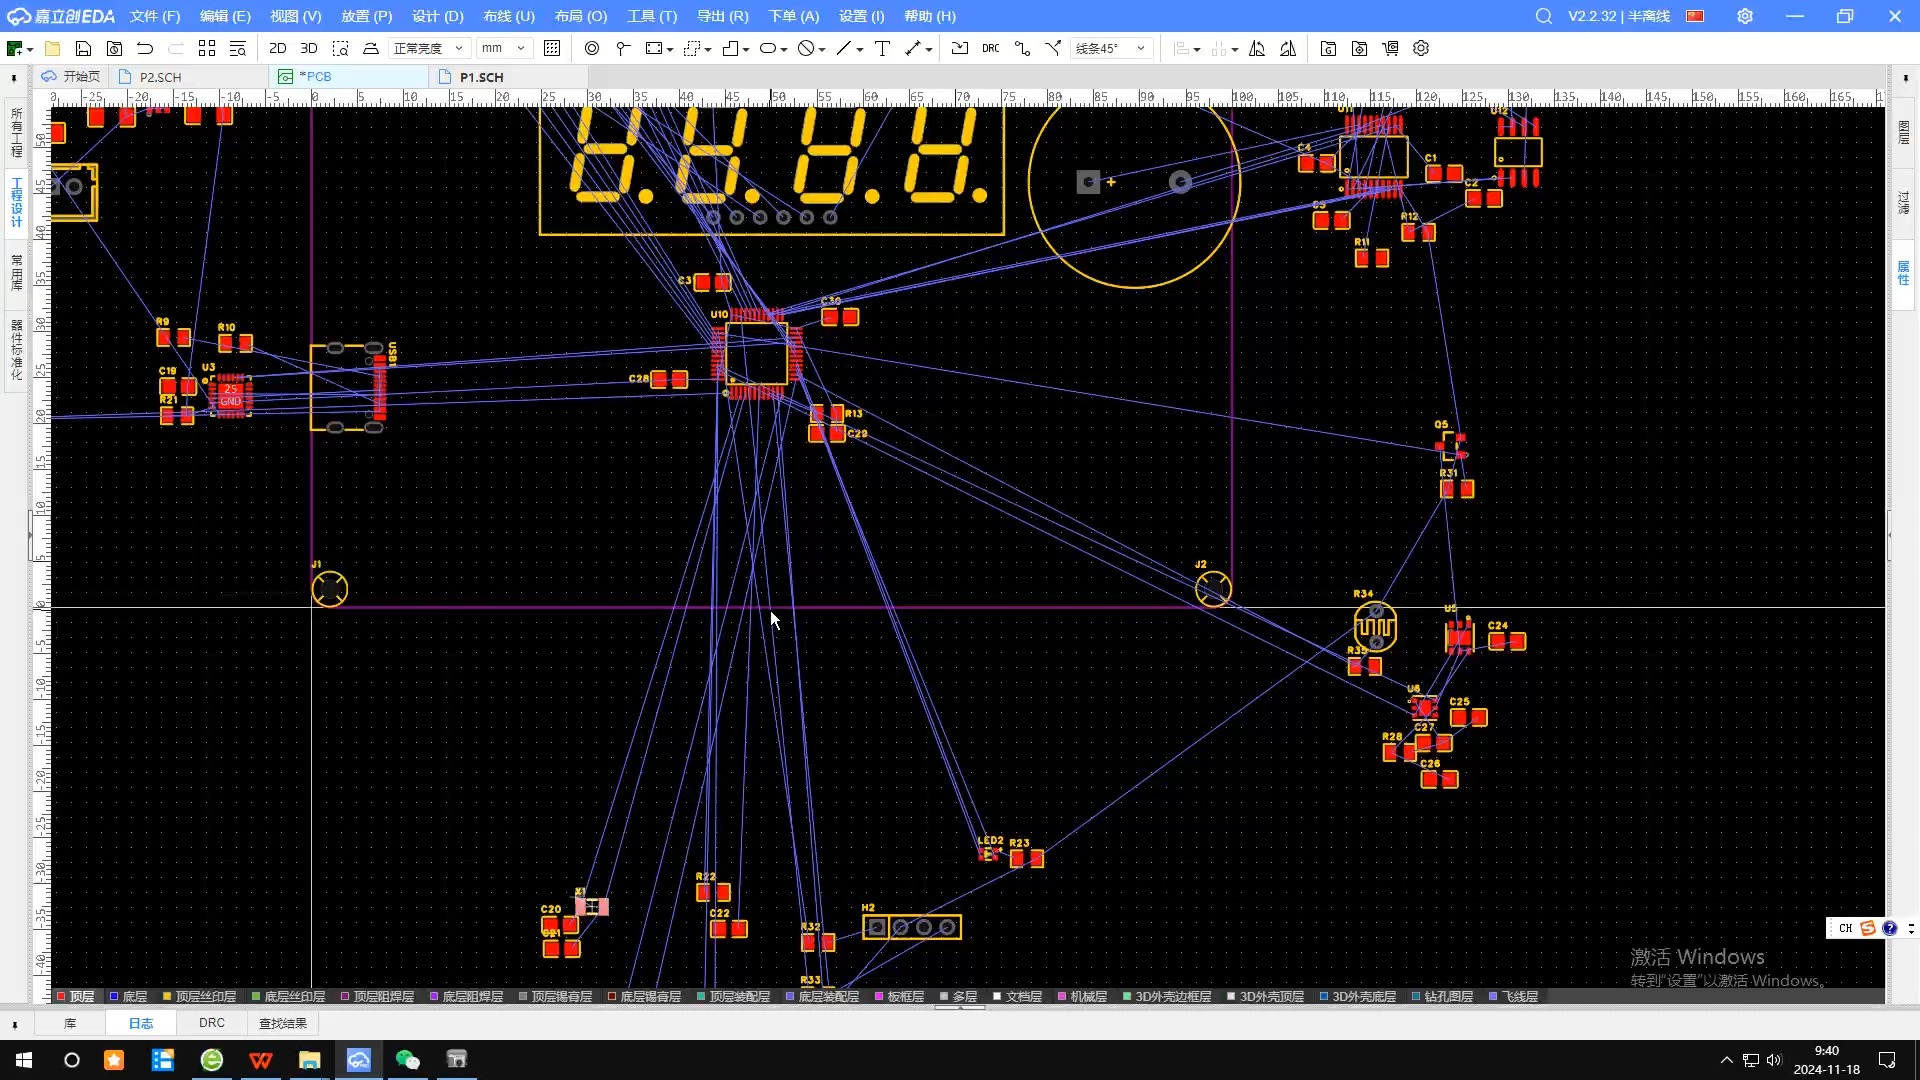Toggle the 底层 bottom layer
The width and height of the screenshot is (1920, 1080).
129,997
